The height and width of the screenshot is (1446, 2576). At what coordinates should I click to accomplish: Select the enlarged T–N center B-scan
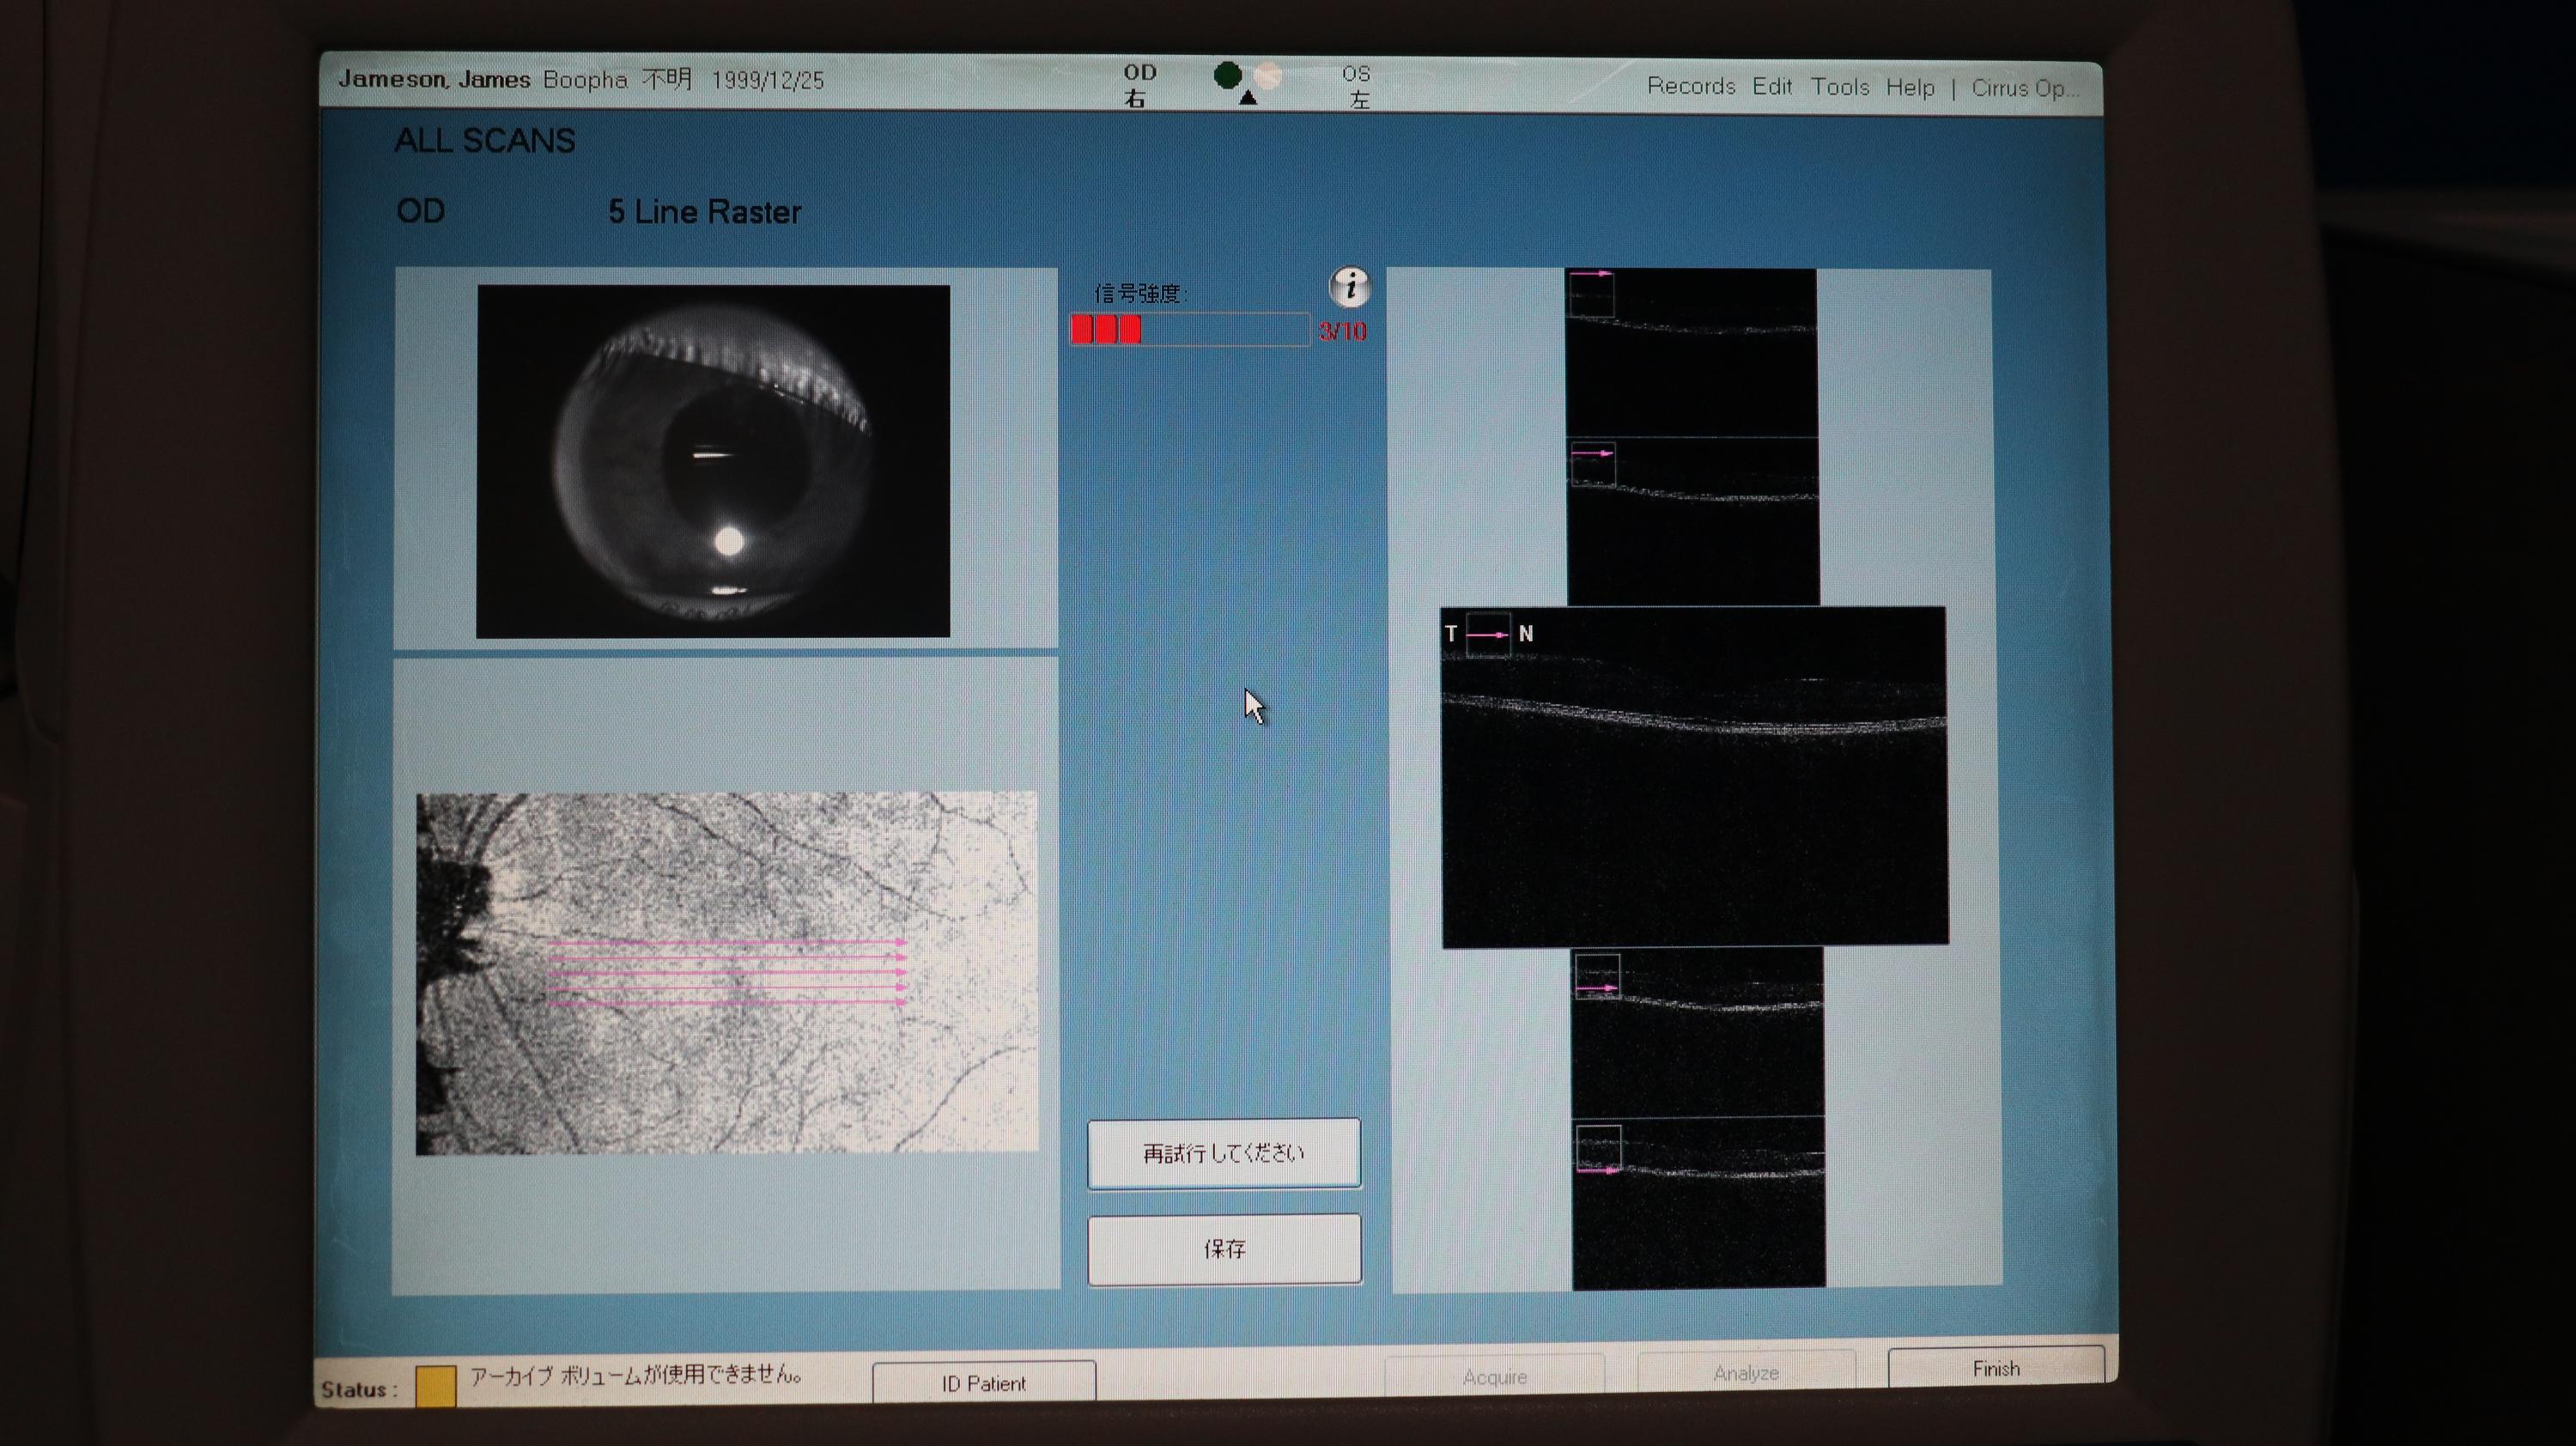point(1694,776)
